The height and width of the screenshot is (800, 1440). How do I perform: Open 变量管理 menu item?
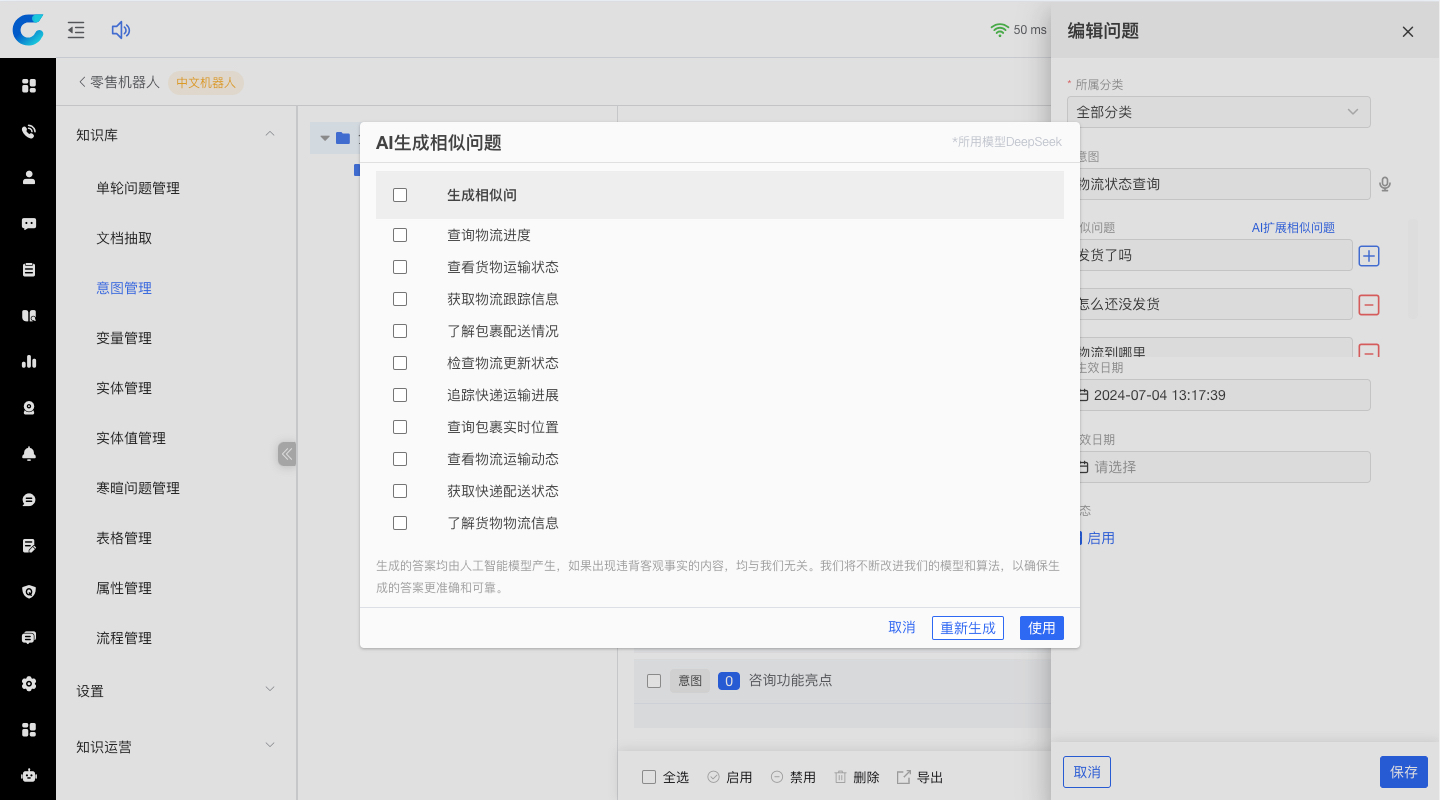[124, 338]
